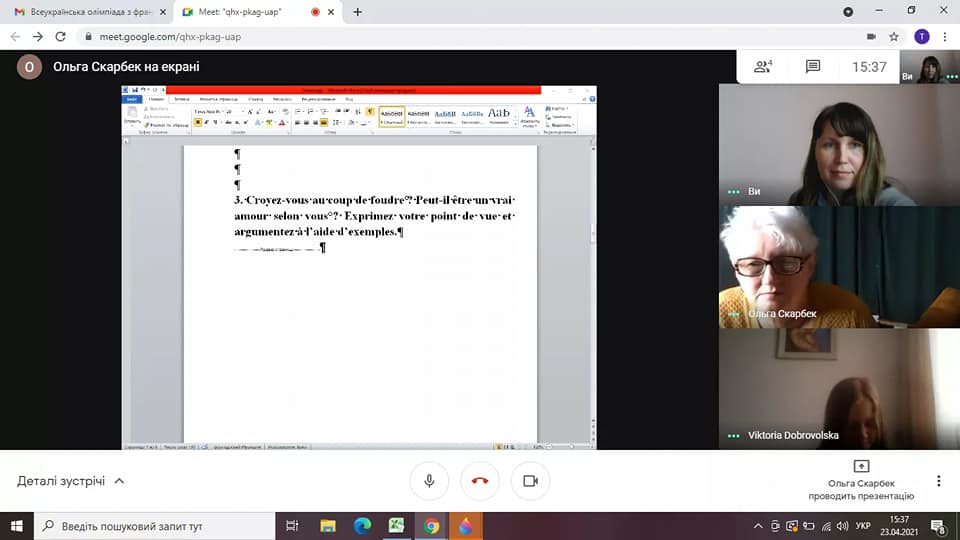The image size is (960, 540).
Task: Open a new Chrome tab
Action: click(358, 12)
